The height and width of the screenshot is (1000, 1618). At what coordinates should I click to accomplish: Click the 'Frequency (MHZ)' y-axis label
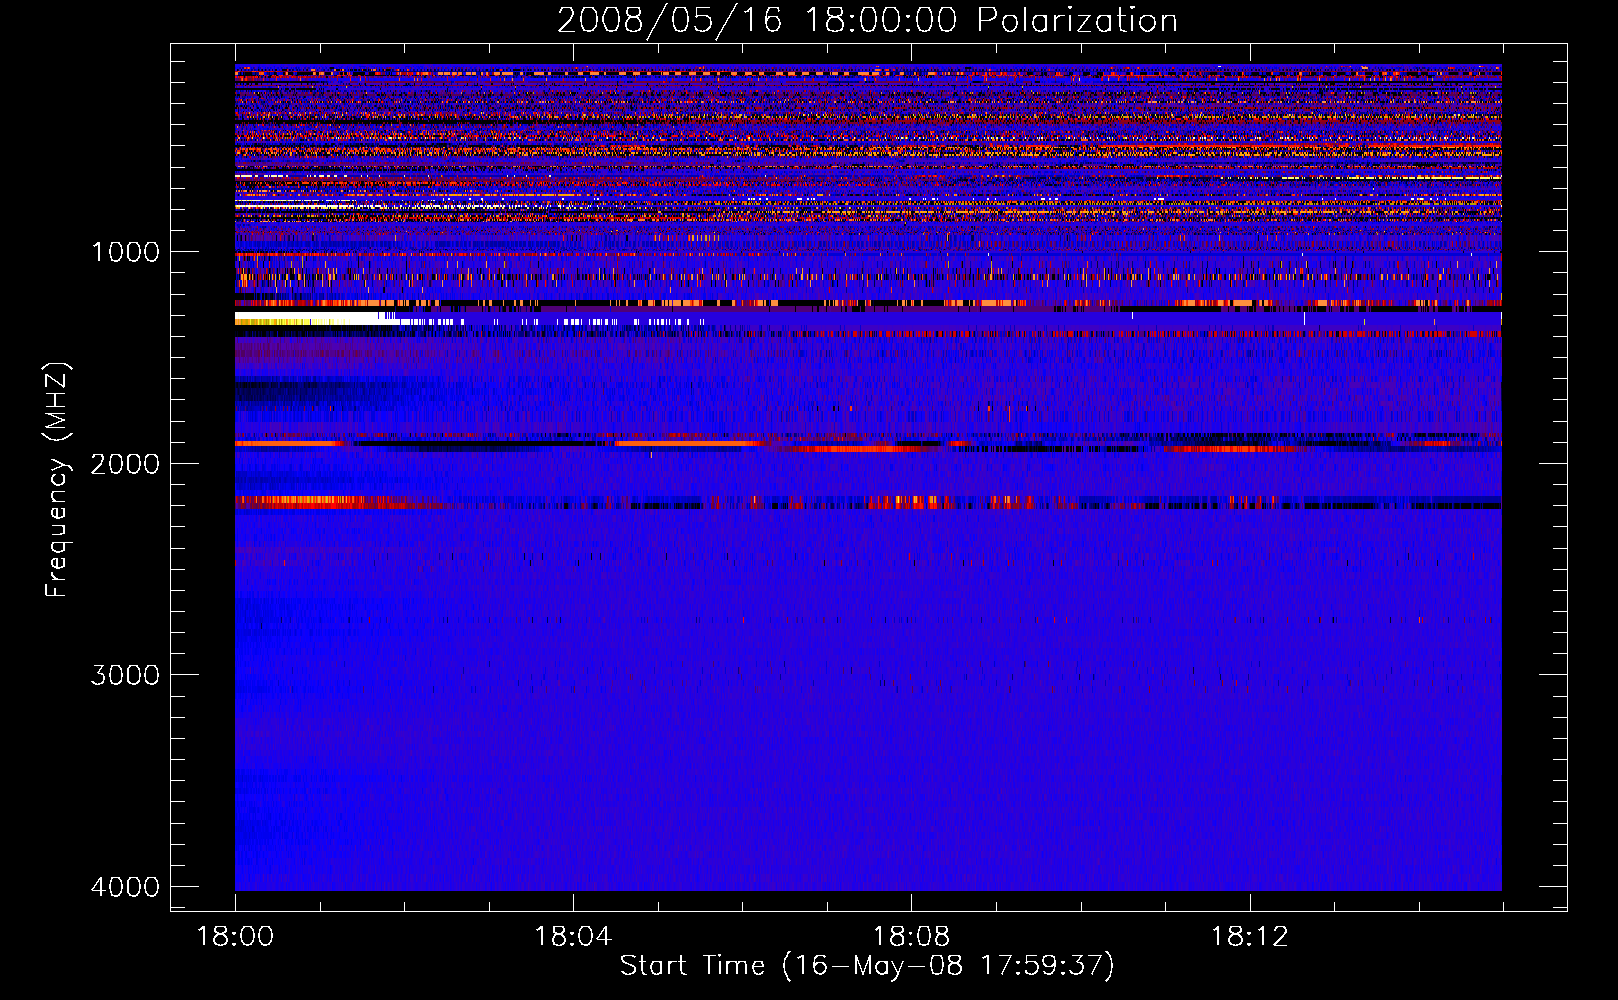[58, 481]
